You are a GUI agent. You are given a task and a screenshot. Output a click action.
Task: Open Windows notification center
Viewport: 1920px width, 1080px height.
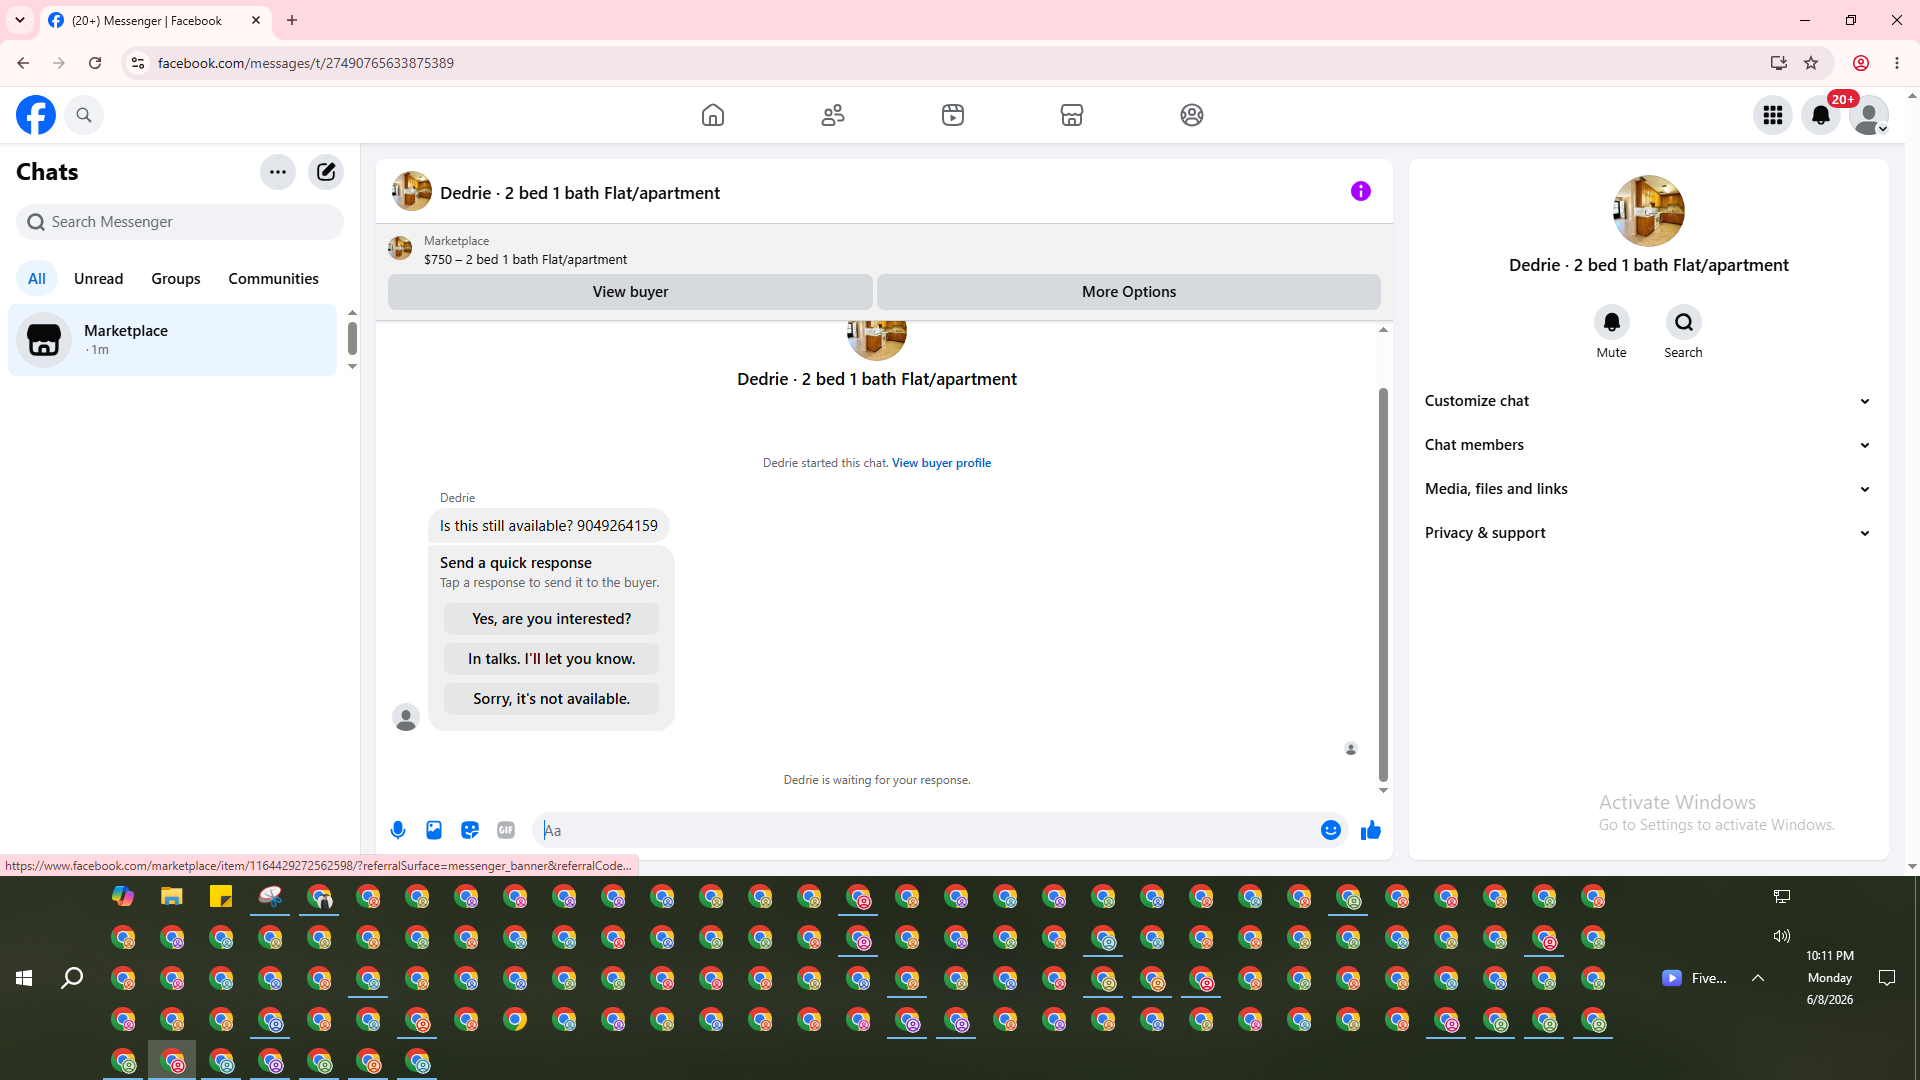[x=1887, y=978]
